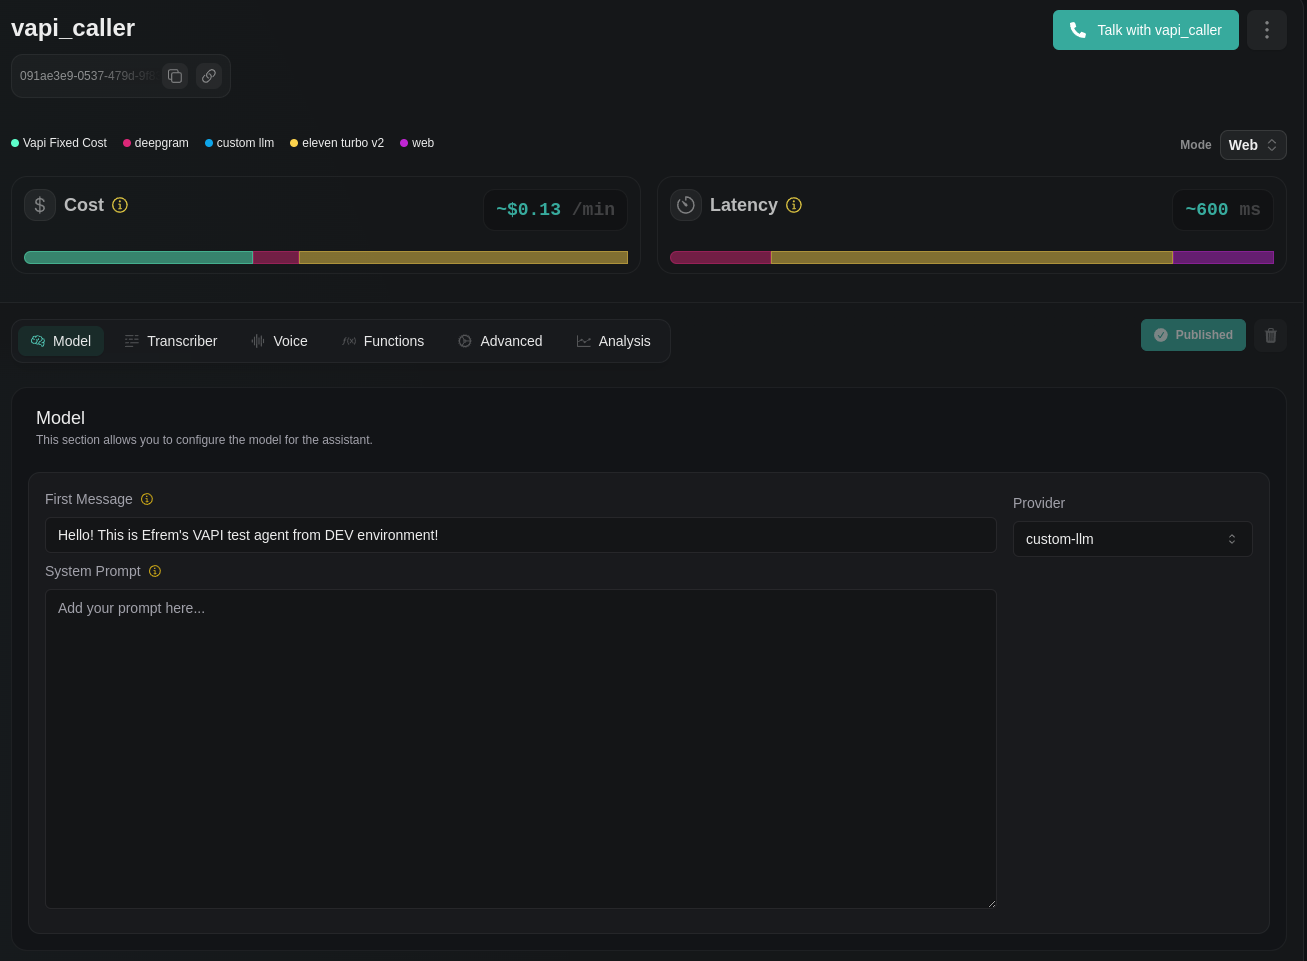Click the eleven turbo v2 legend item
Screen dimensions: 1307x961
[x=337, y=143]
